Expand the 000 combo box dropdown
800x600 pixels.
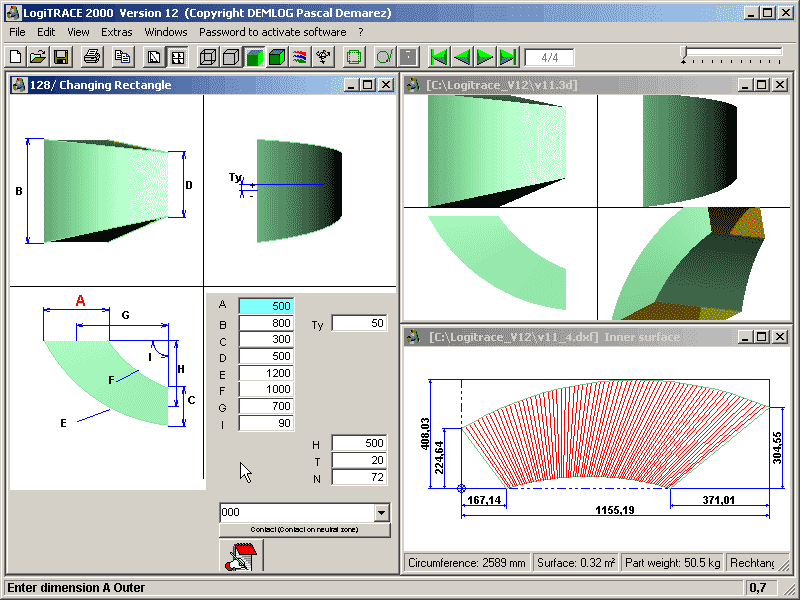(x=381, y=512)
